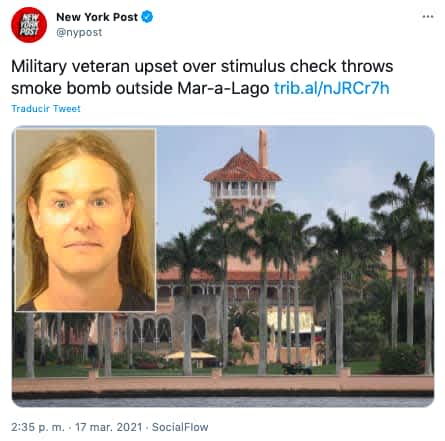Open the mugshot inset photo

[x=86, y=220]
